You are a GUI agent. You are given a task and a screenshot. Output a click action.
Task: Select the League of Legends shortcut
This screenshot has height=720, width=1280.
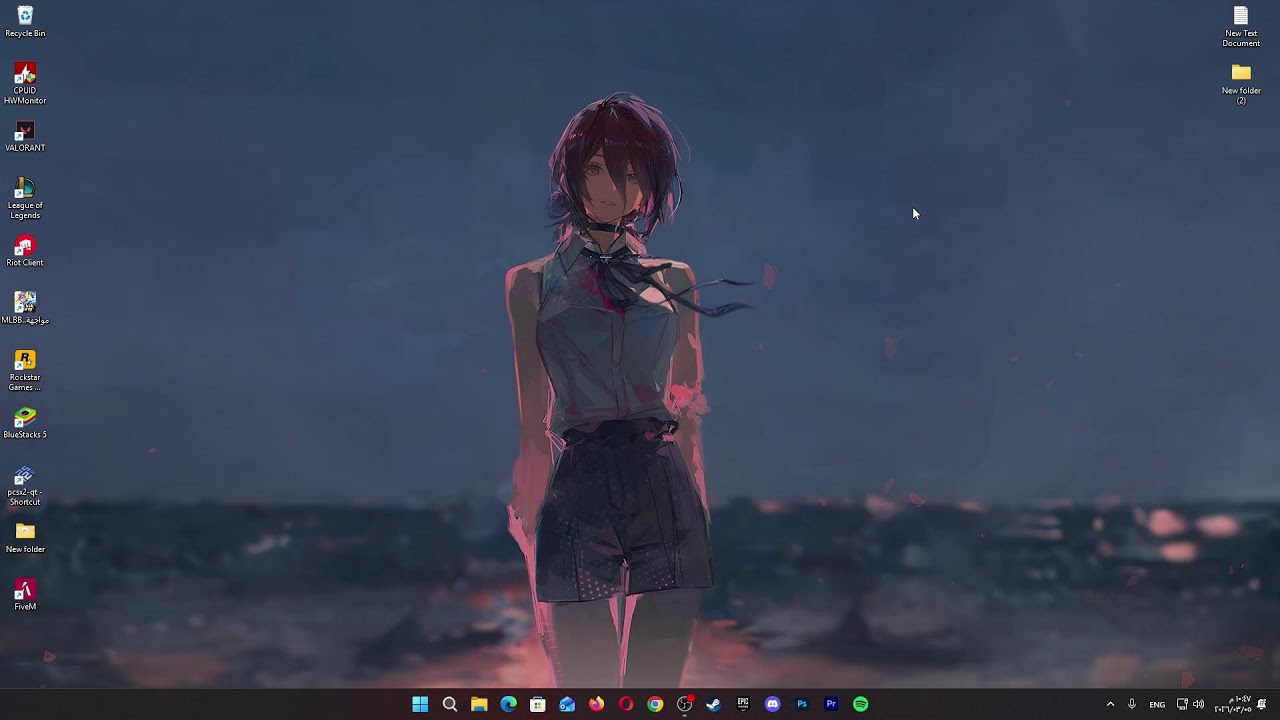coord(25,199)
